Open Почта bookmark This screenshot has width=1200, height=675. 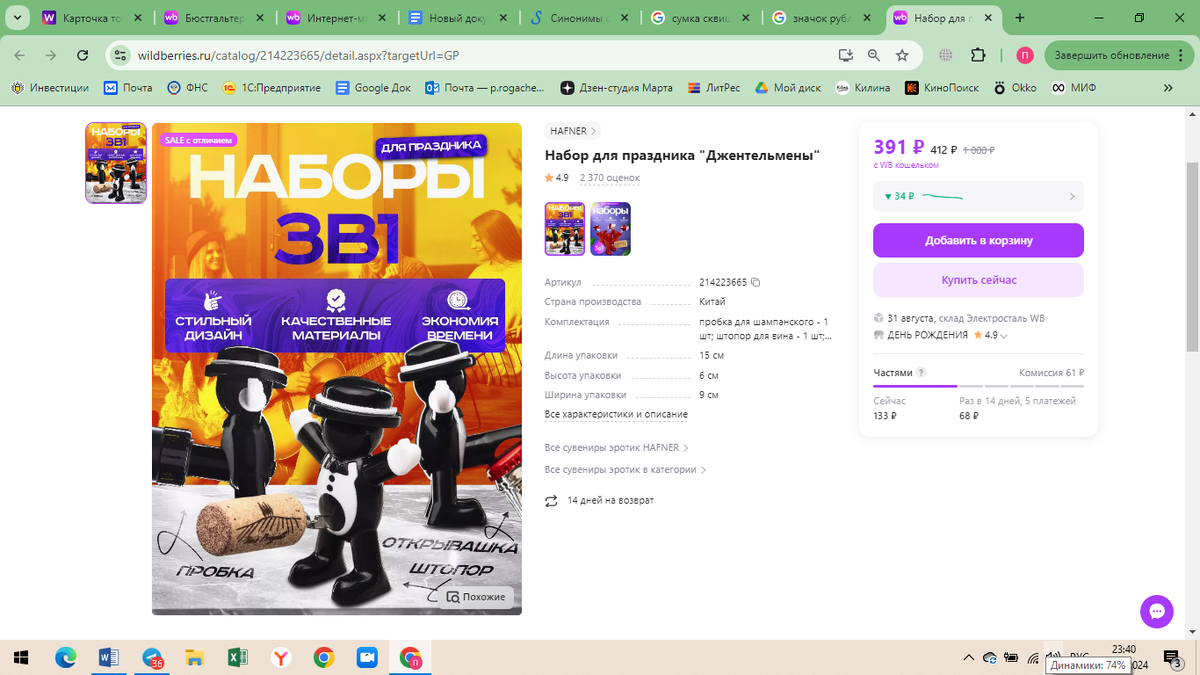[129, 88]
